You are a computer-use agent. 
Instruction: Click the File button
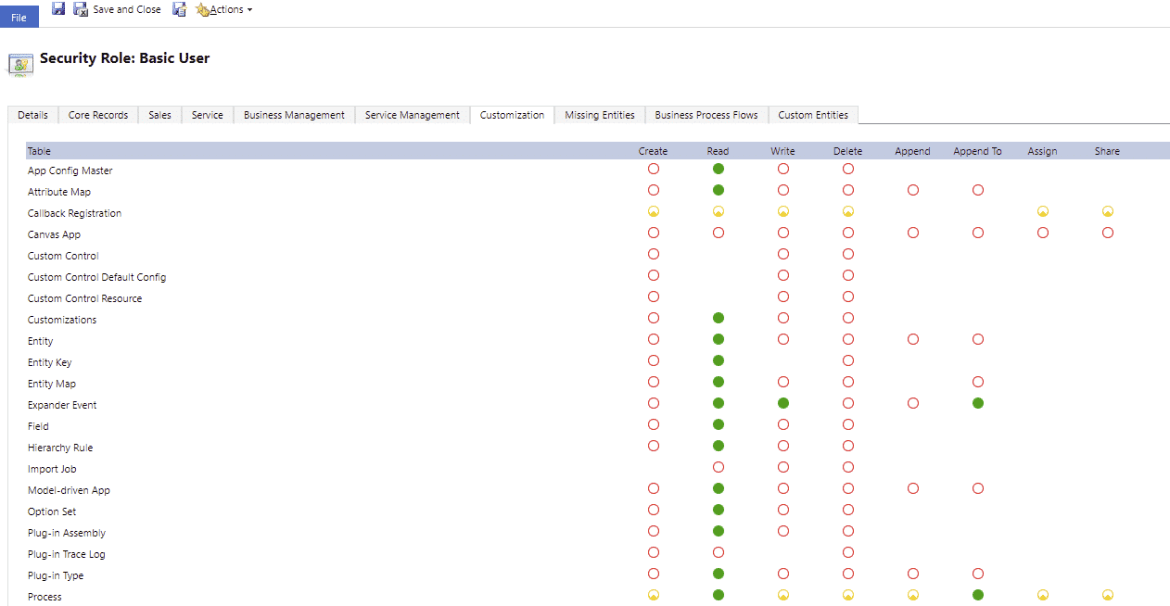19,17
